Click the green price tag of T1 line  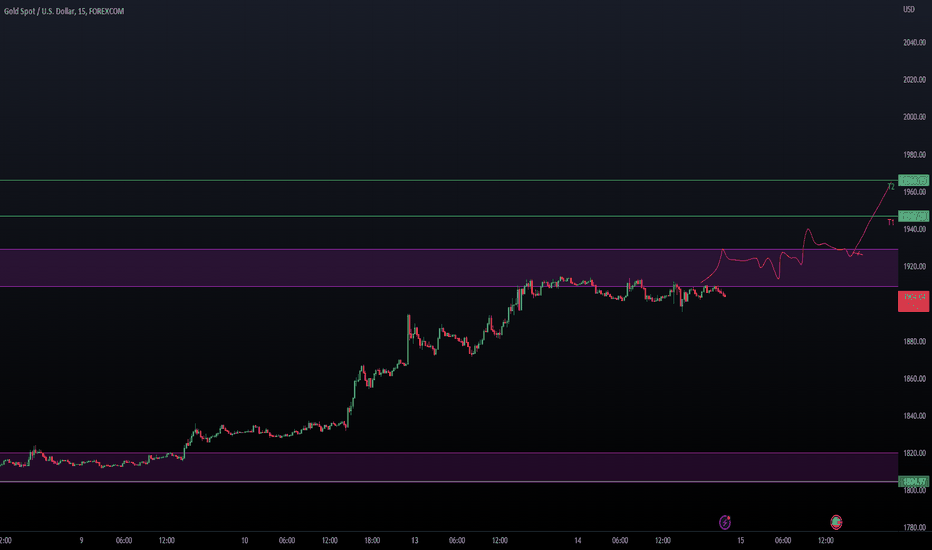pos(914,216)
